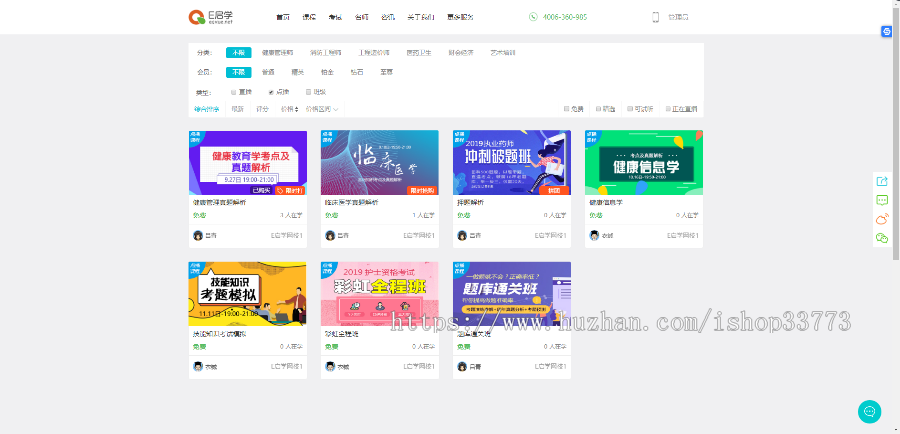This screenshot has width=900, height=434.
Task: Open the 课程 nav item
Action: click(309, 17)
